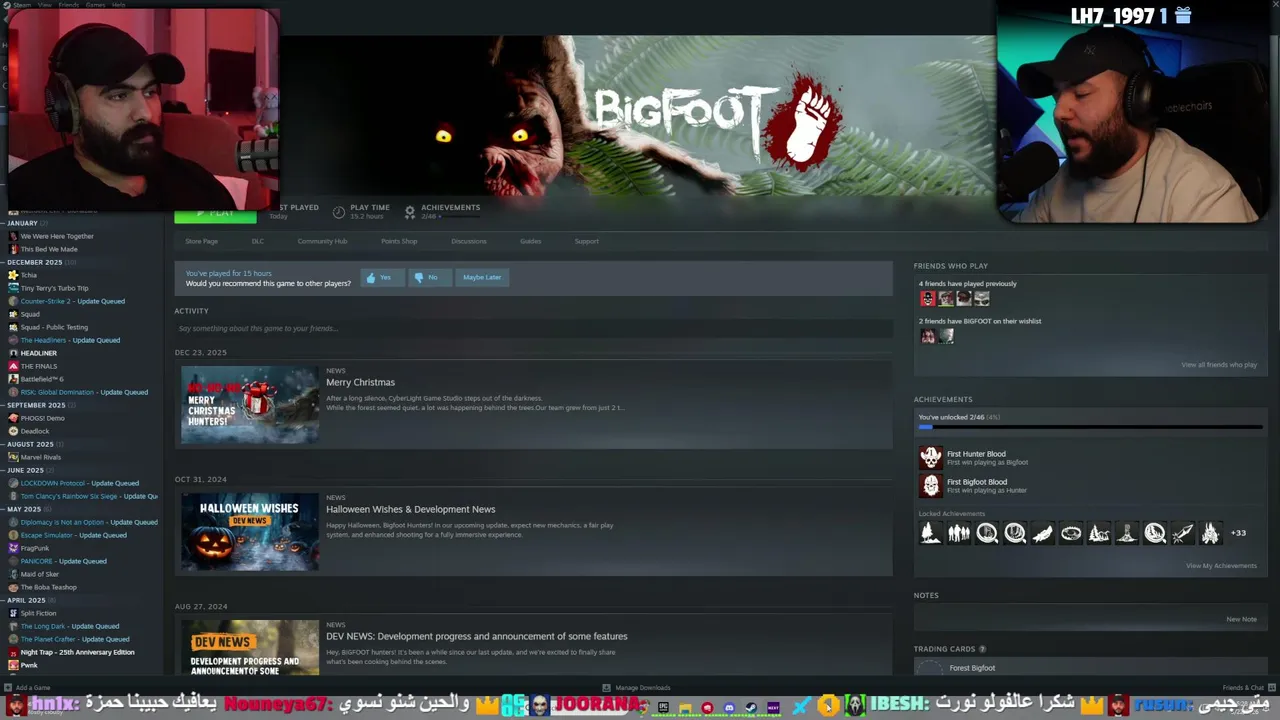
Task: Click the Trading Cards help question mark
Action: point(982,649)
